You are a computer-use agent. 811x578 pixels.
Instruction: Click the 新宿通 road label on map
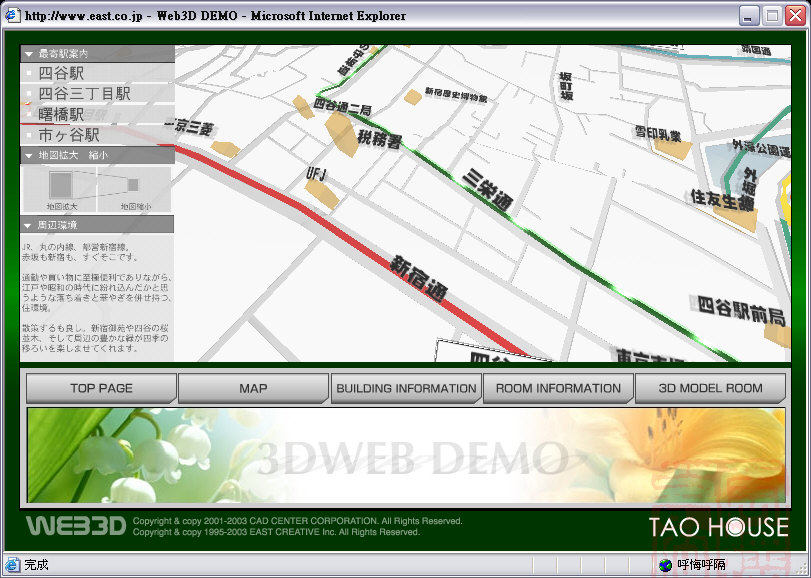418,279
